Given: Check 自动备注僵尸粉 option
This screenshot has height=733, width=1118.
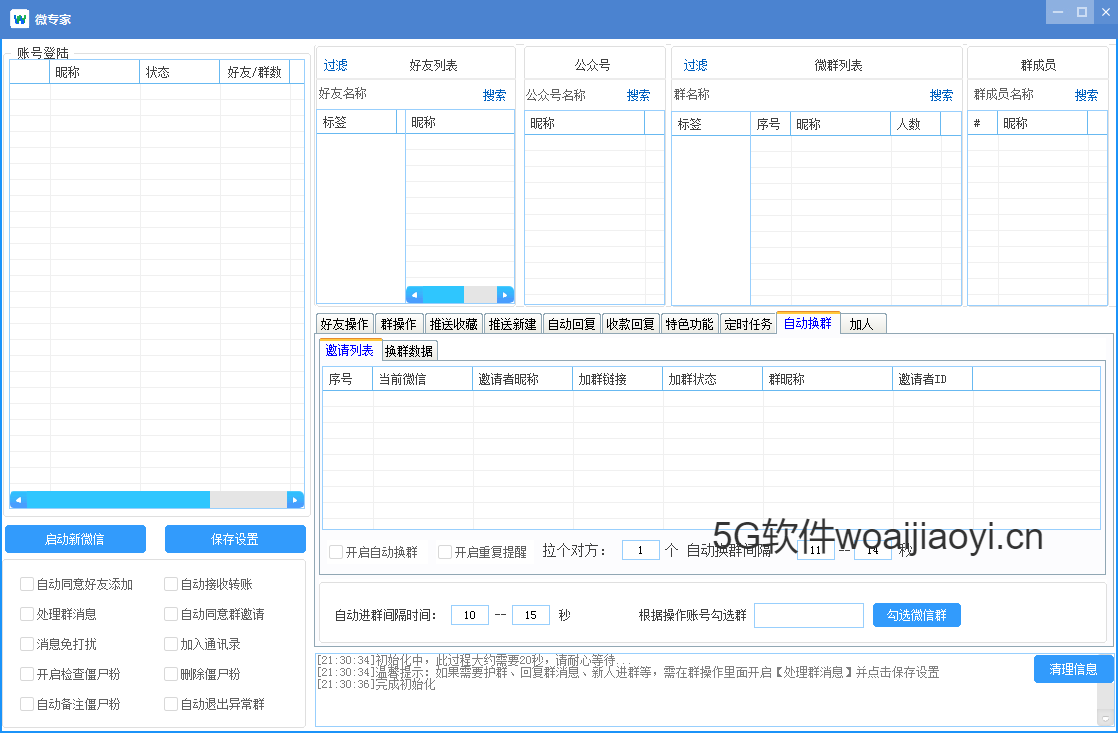Looking at the screenshot, I should [27, 704].
